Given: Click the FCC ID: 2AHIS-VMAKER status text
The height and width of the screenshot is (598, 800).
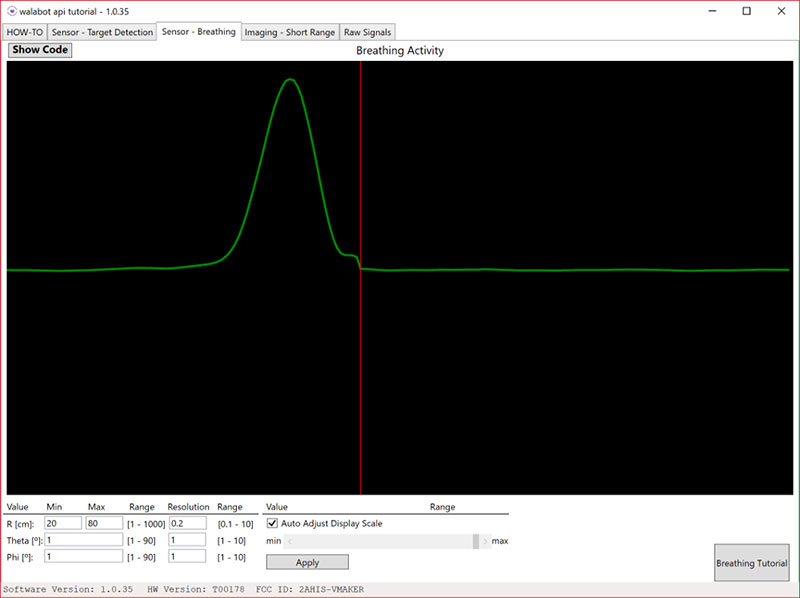Looking at the screenshot, I should [x=310, y=589].
